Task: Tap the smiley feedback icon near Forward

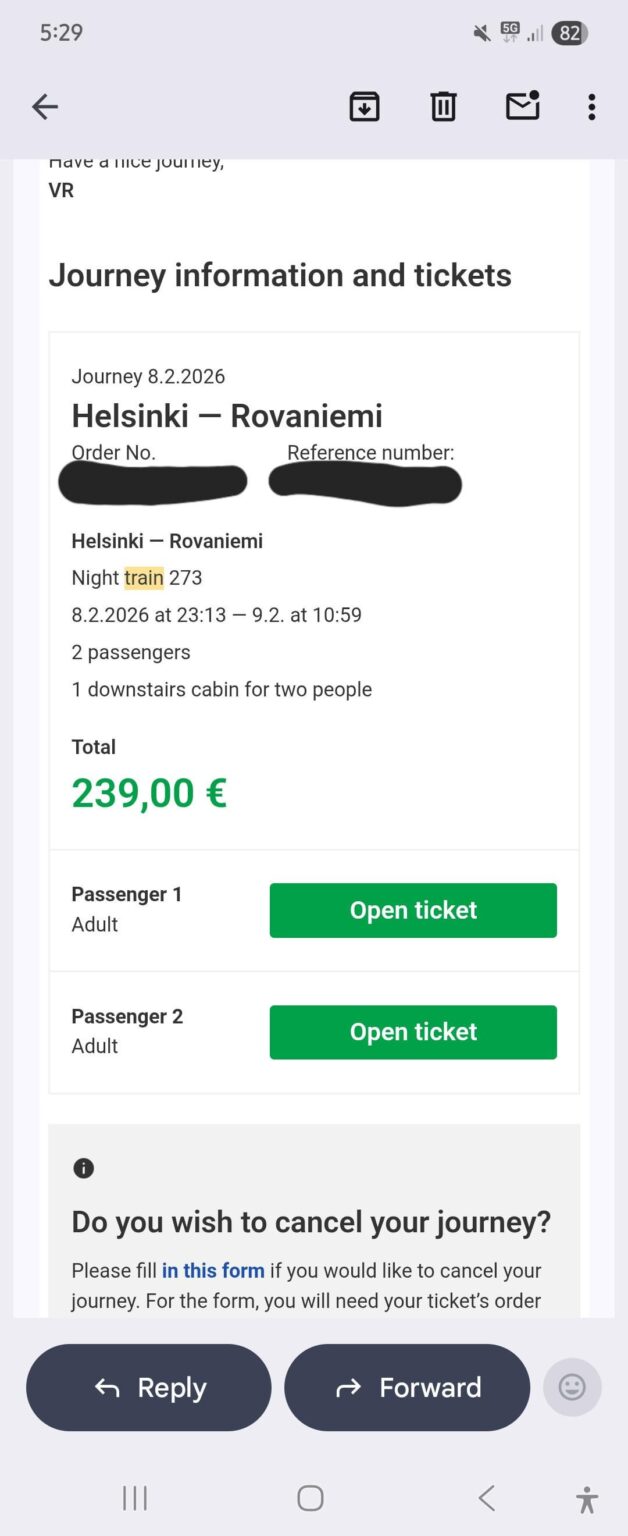Action: point(572,1387)
